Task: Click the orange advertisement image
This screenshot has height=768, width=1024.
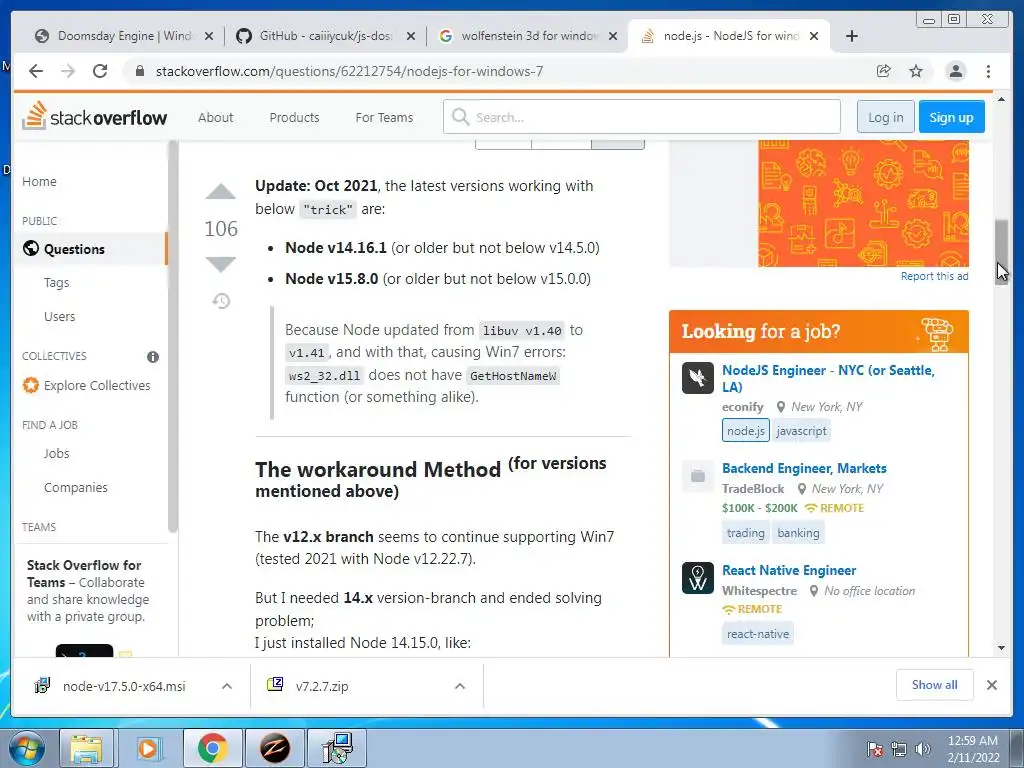Action: click(x=863, y=203)
